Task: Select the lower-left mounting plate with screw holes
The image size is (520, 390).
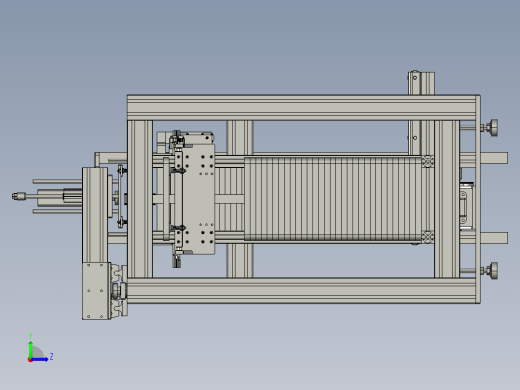Action: [x=96, y=291]
